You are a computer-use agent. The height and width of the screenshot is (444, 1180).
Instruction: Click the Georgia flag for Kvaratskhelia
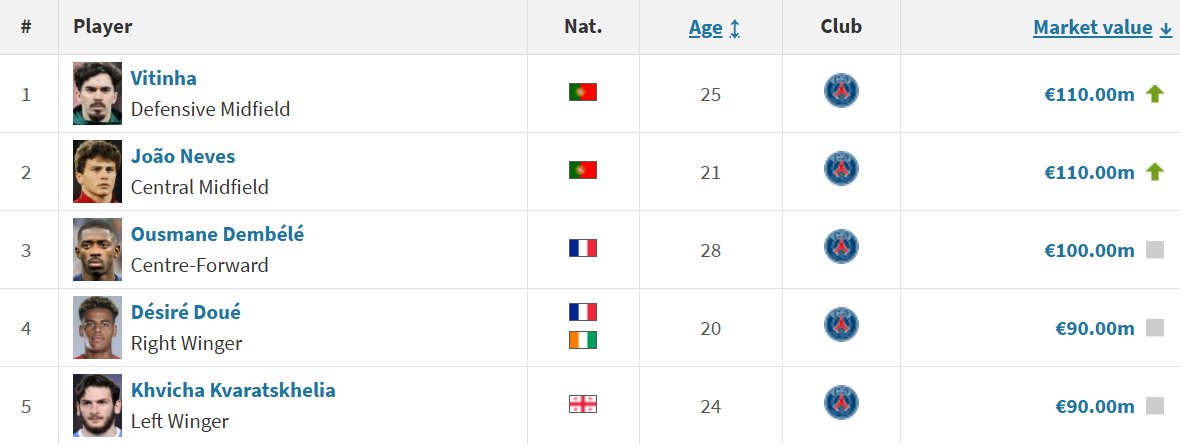[582, 404]
